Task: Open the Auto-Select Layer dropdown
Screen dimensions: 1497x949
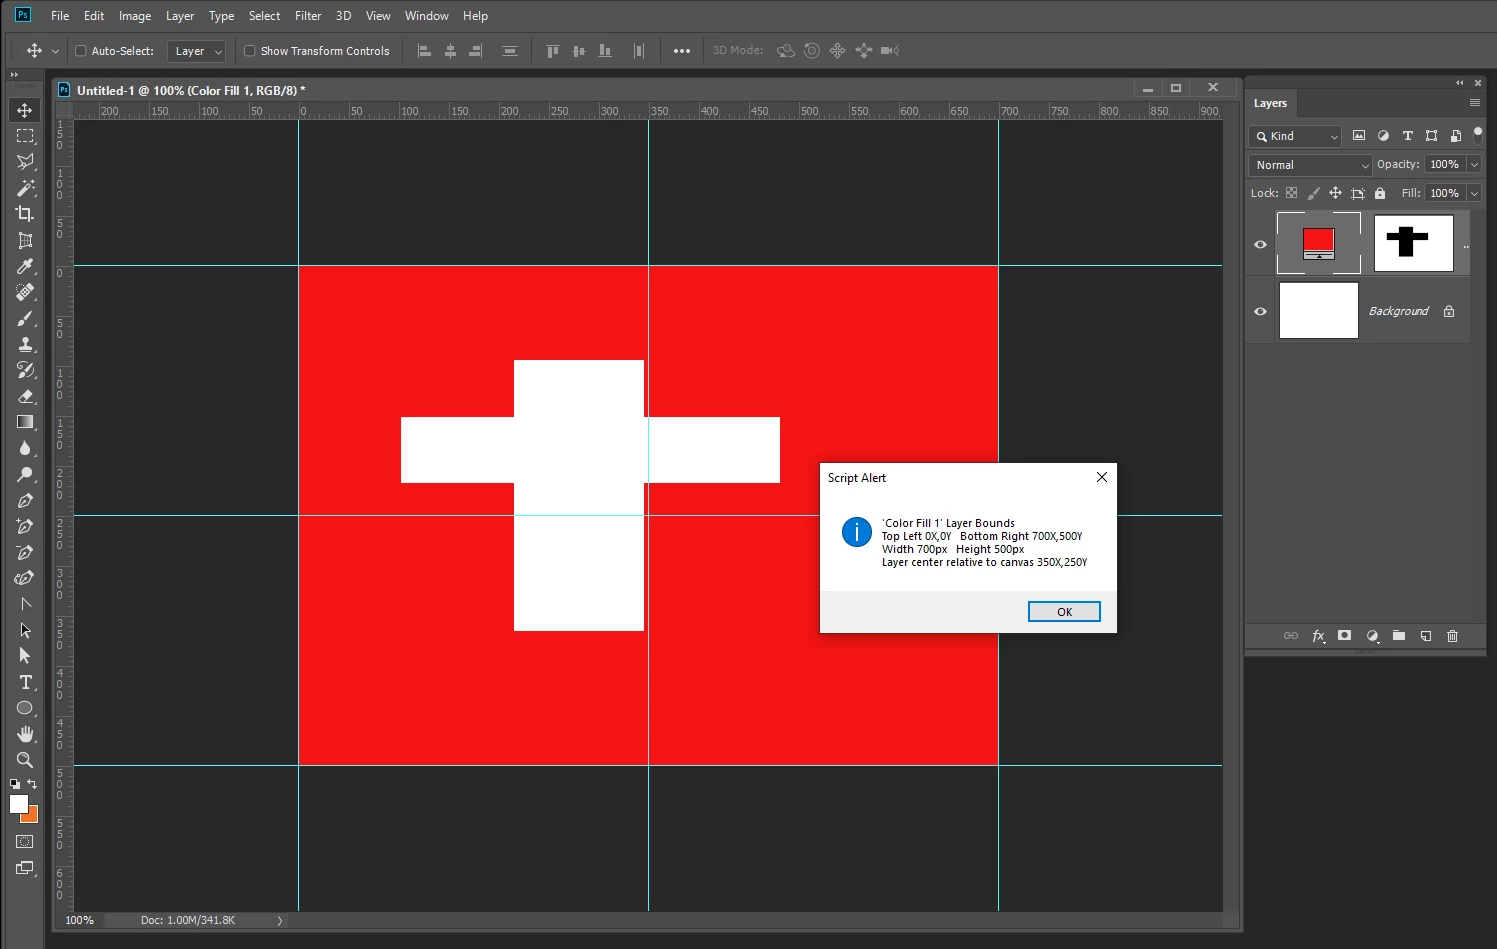Action: [197, 51]
